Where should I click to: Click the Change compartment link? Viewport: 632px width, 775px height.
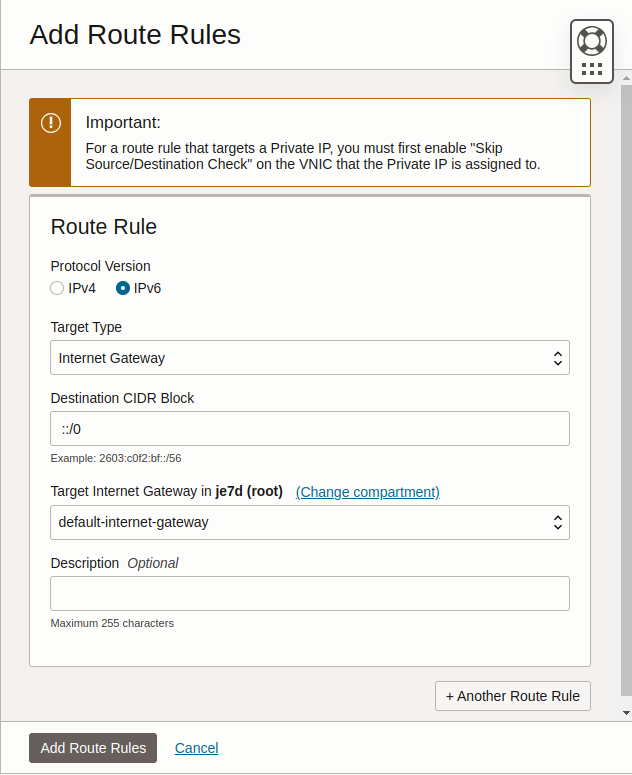[x=368, y=492]
